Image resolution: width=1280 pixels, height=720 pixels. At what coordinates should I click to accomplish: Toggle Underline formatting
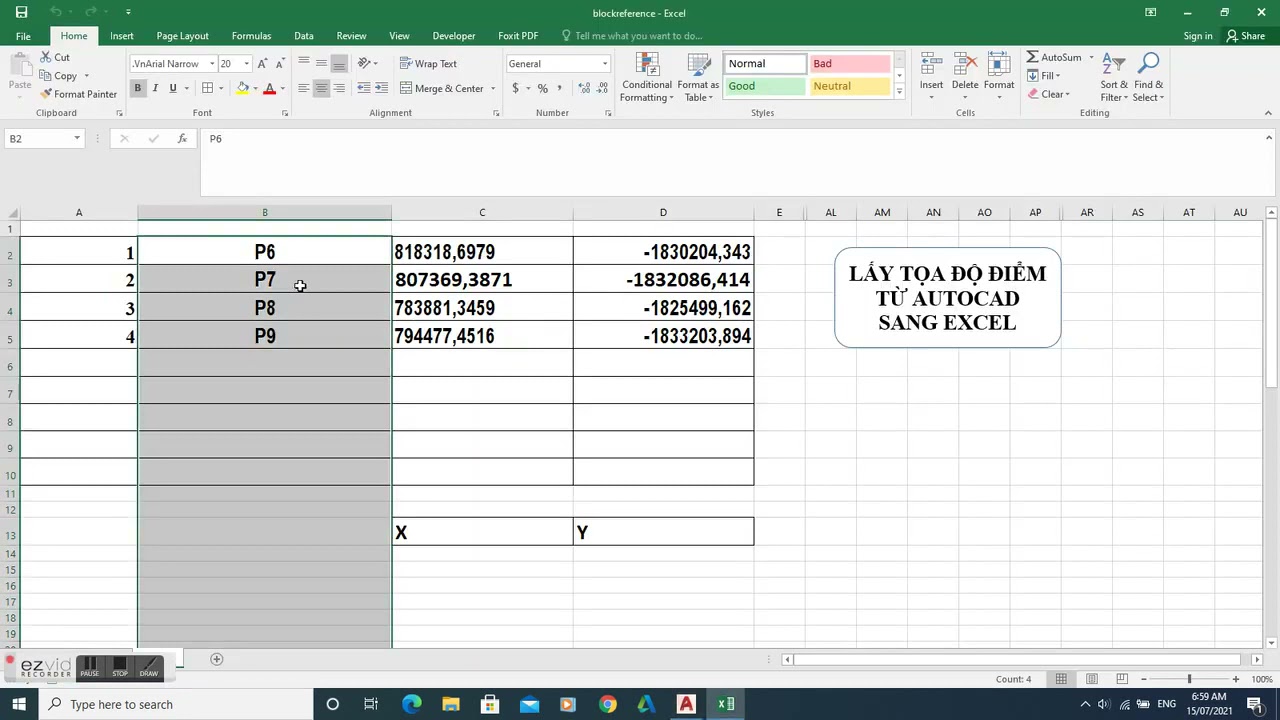[x=172, y=88]
